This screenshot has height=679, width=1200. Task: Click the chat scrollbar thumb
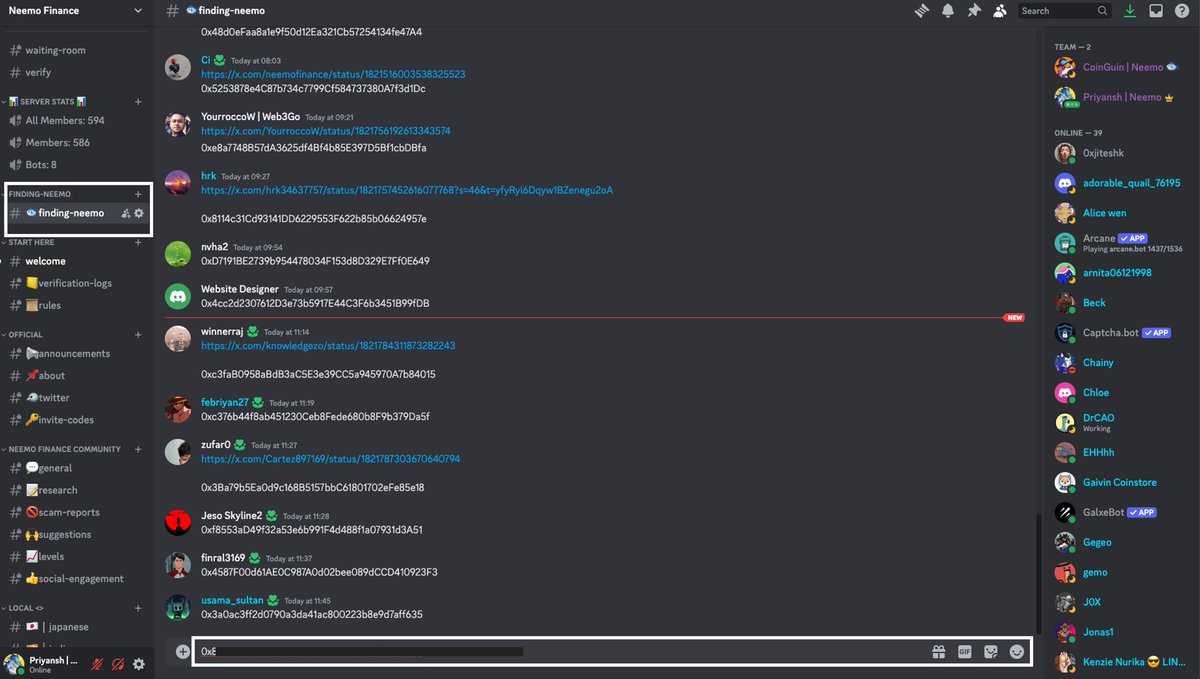[x=1037, y=572]
